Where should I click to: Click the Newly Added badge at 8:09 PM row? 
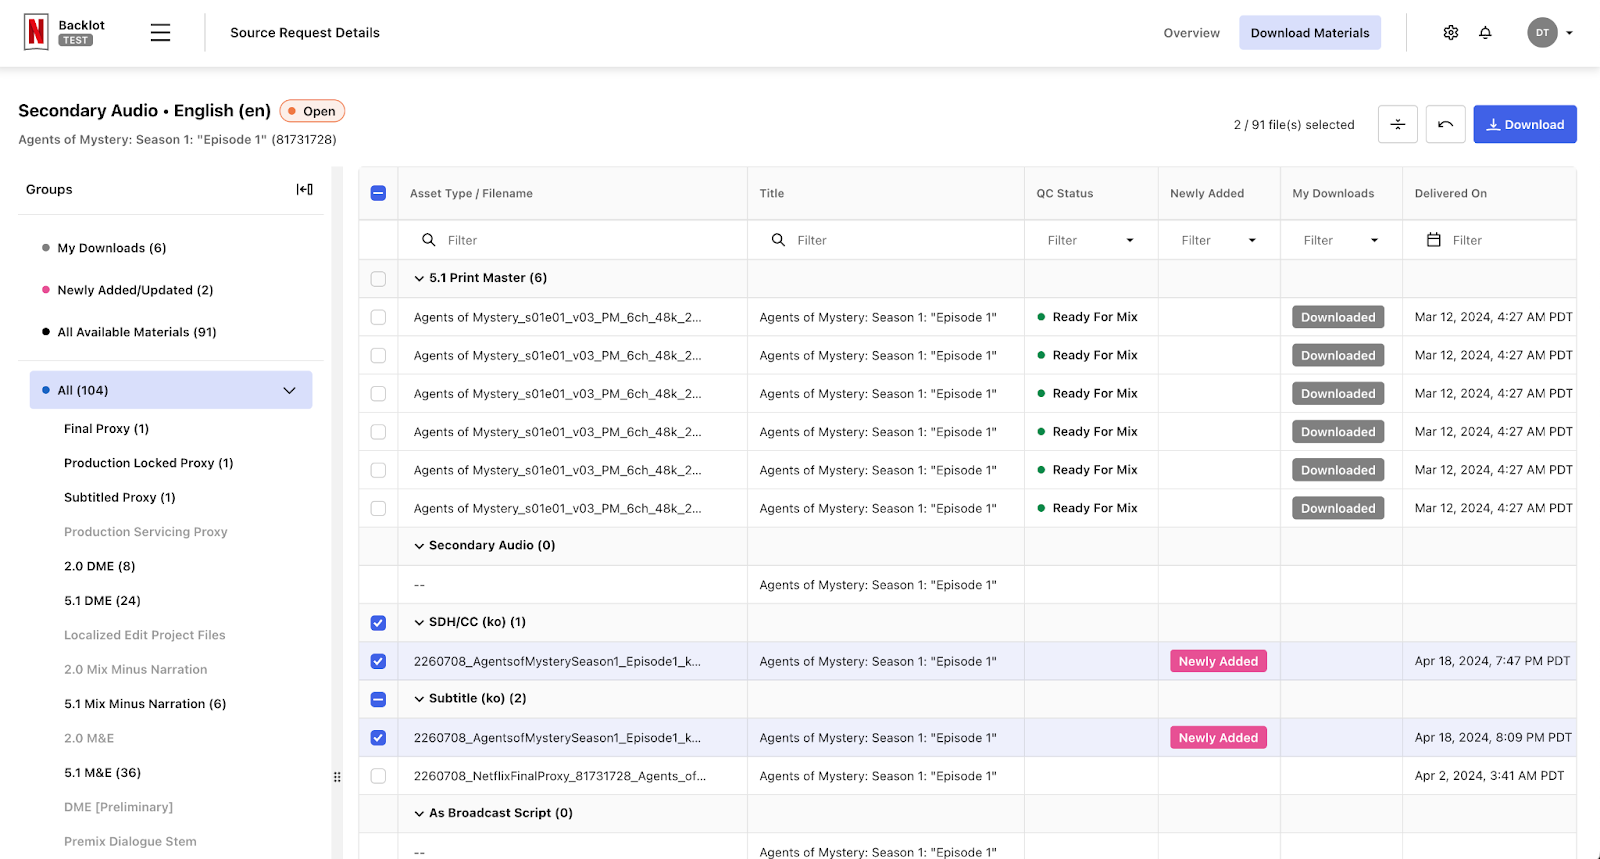click(x=1218, y=738)
